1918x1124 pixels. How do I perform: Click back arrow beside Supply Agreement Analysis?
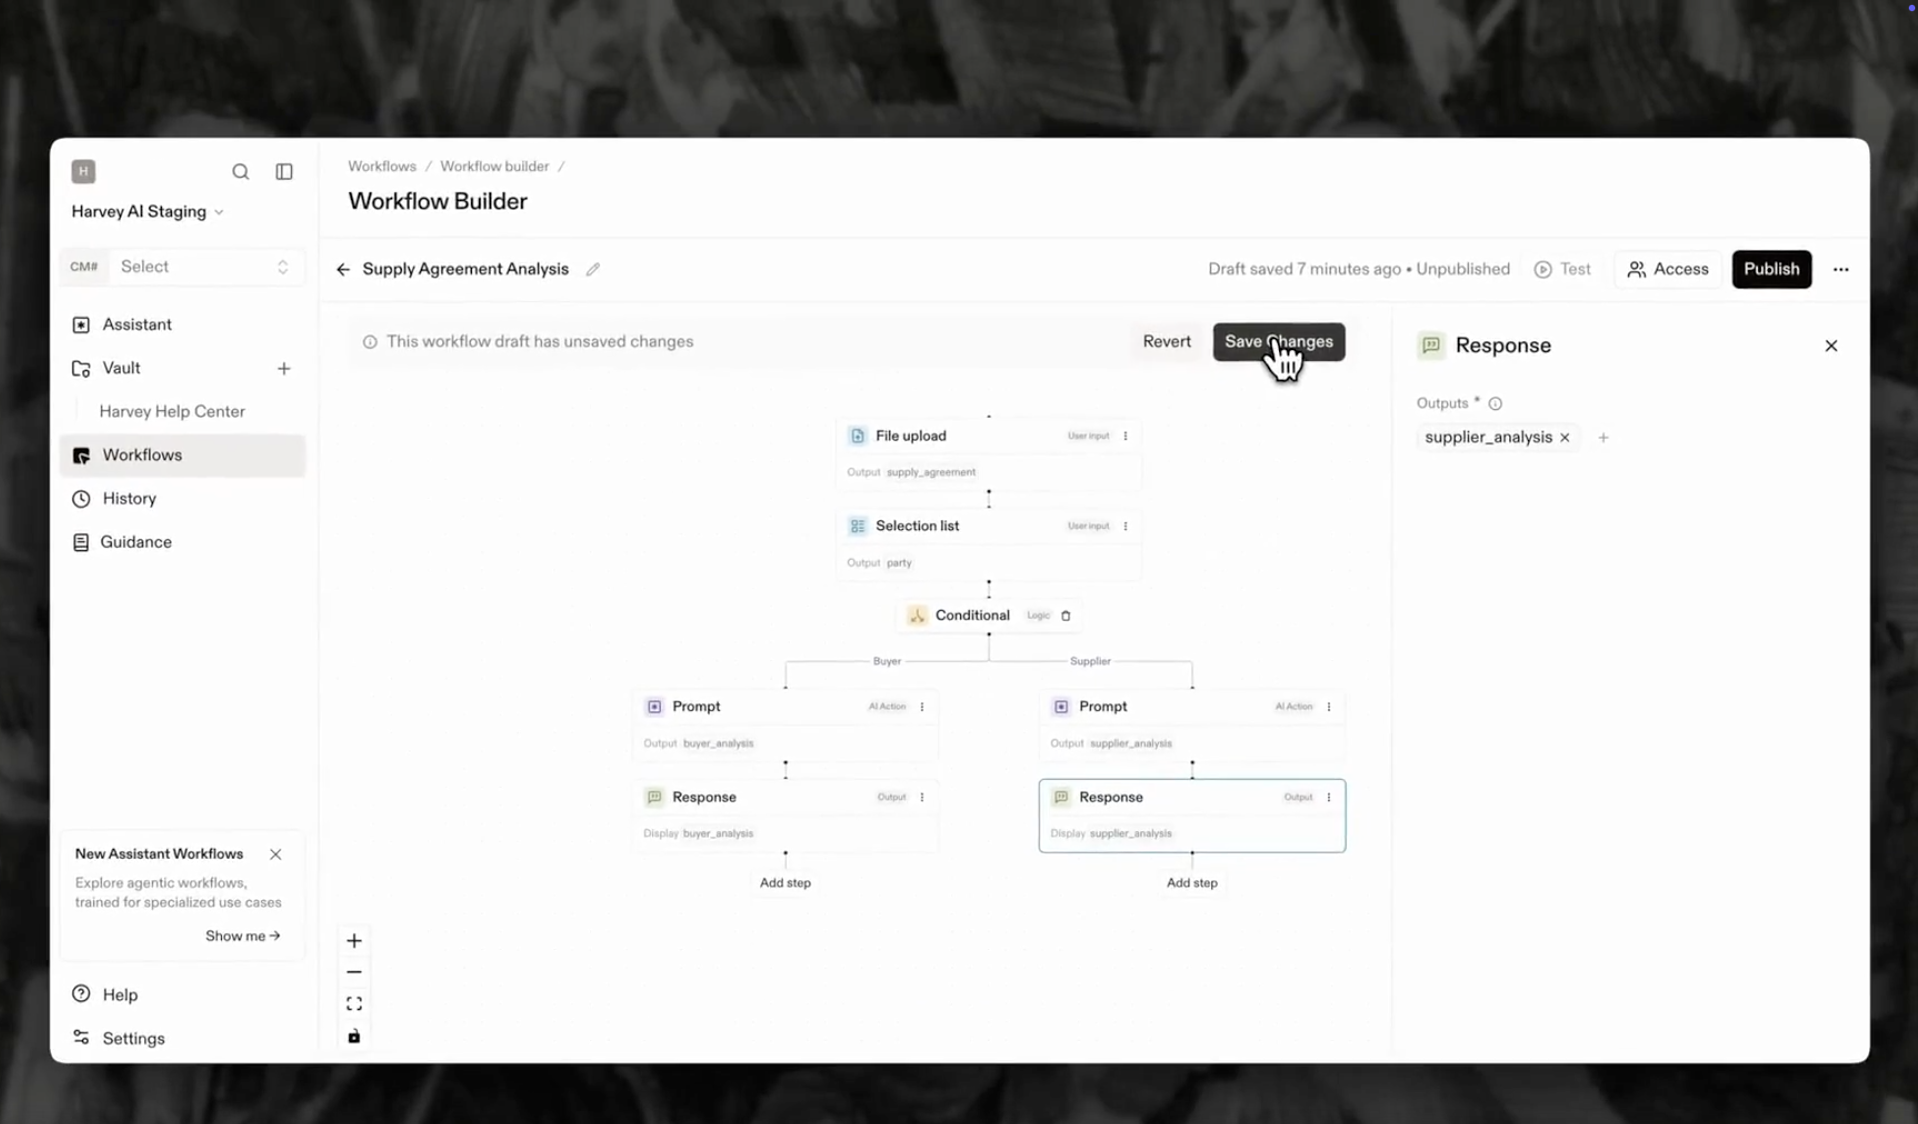pos(343,269)
